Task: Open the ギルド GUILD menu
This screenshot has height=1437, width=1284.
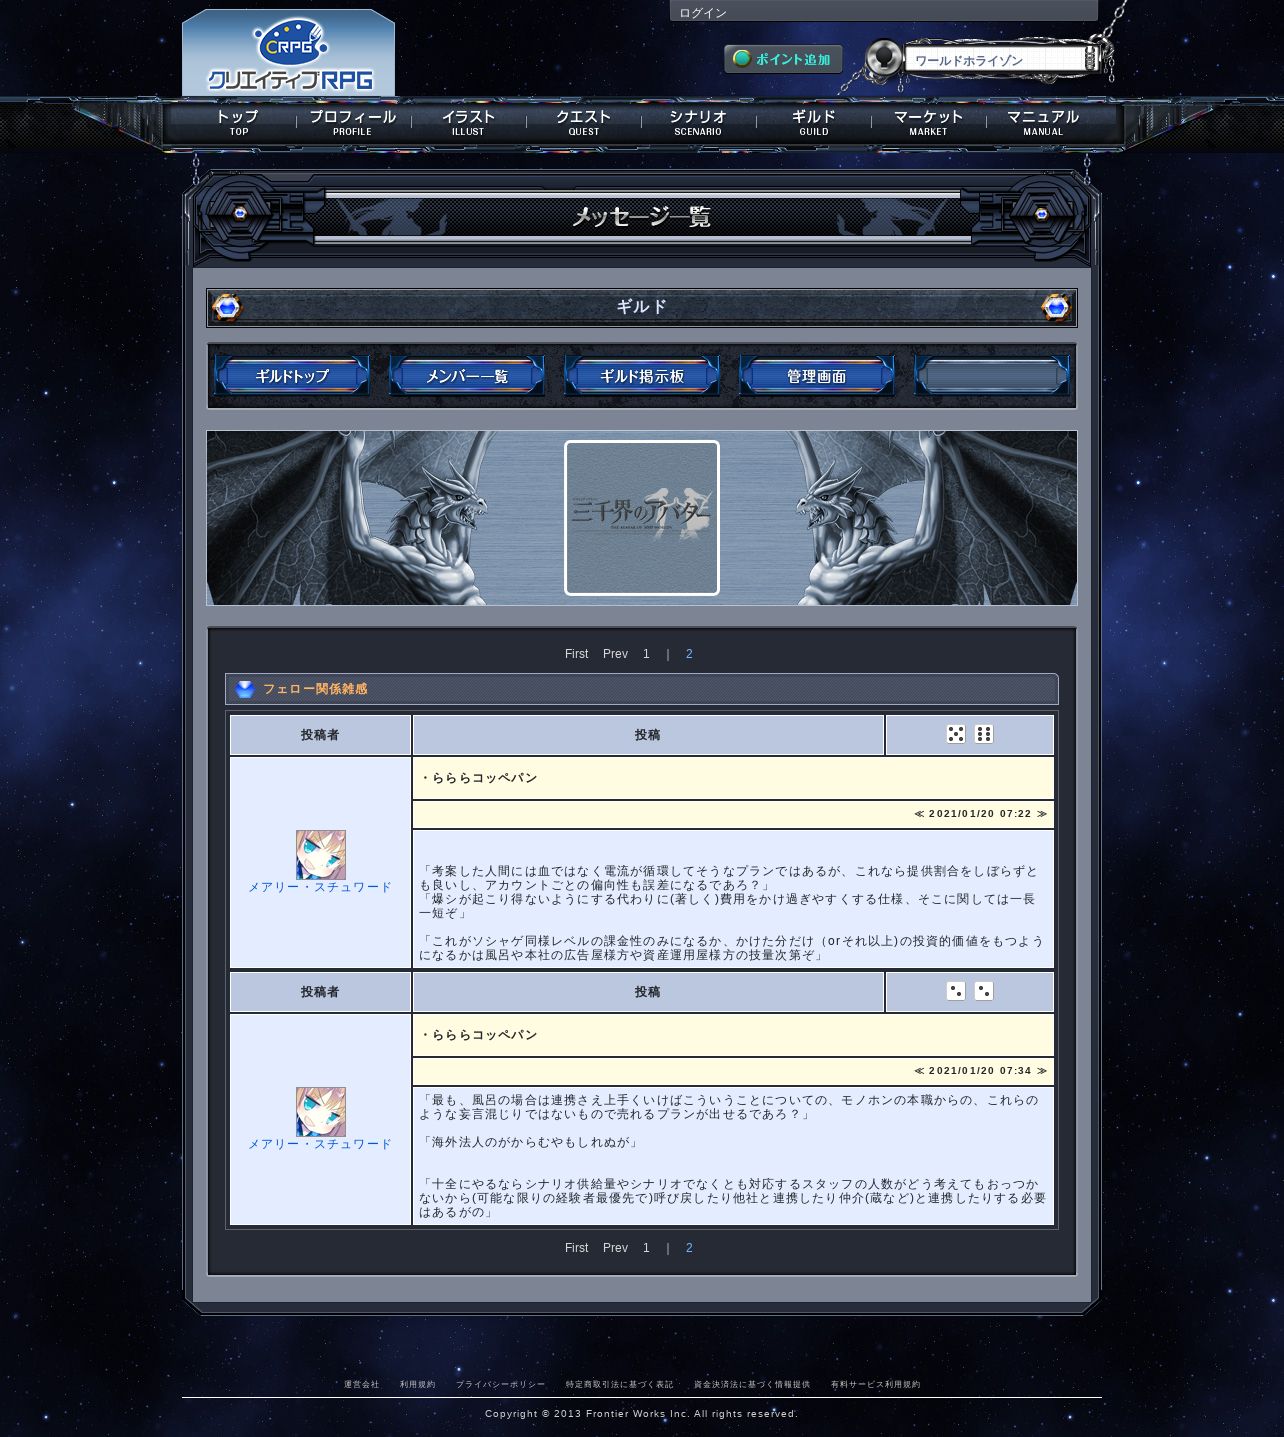Action: pos(814,123)
